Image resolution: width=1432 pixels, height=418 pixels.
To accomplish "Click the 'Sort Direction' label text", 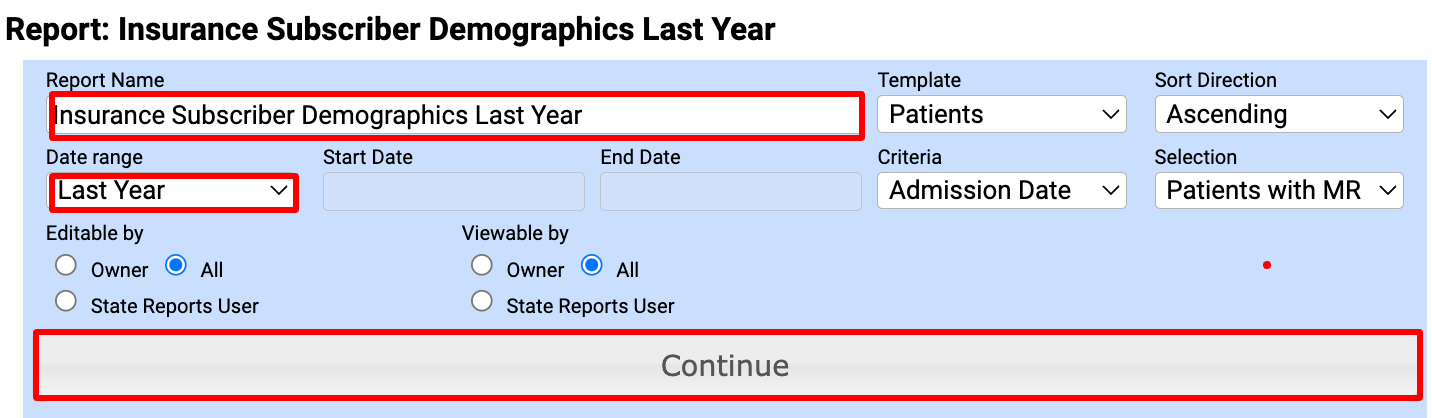I will [x=1215, y=80].
